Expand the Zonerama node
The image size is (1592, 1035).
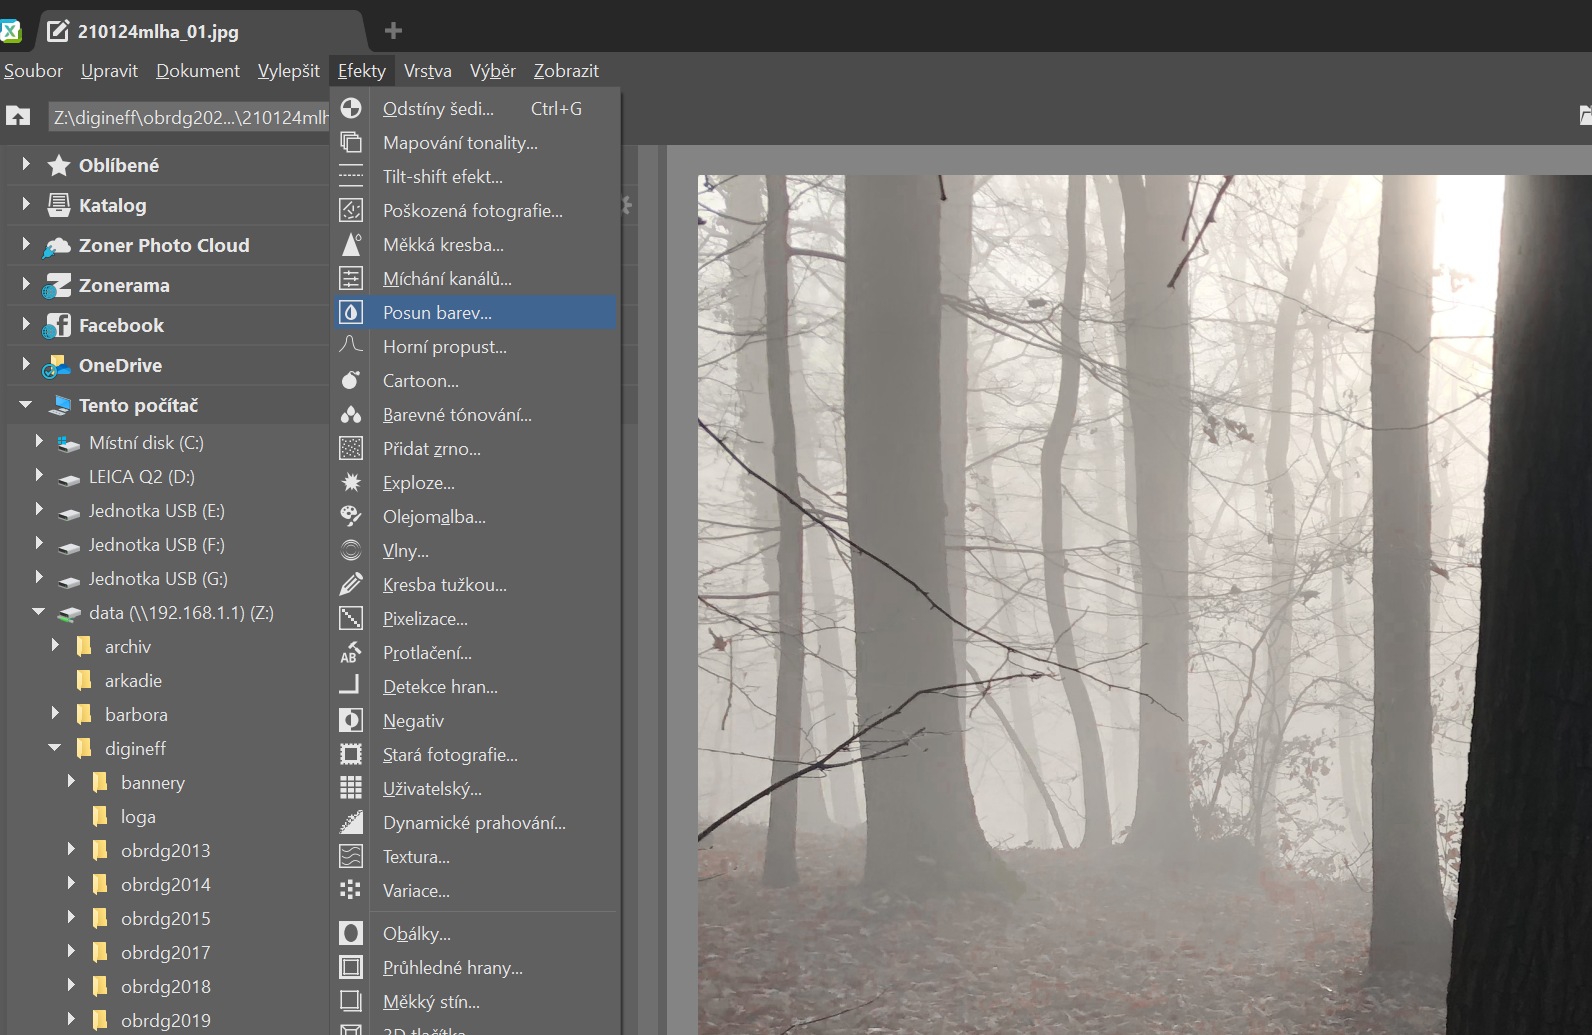click(x=25, y=284)
